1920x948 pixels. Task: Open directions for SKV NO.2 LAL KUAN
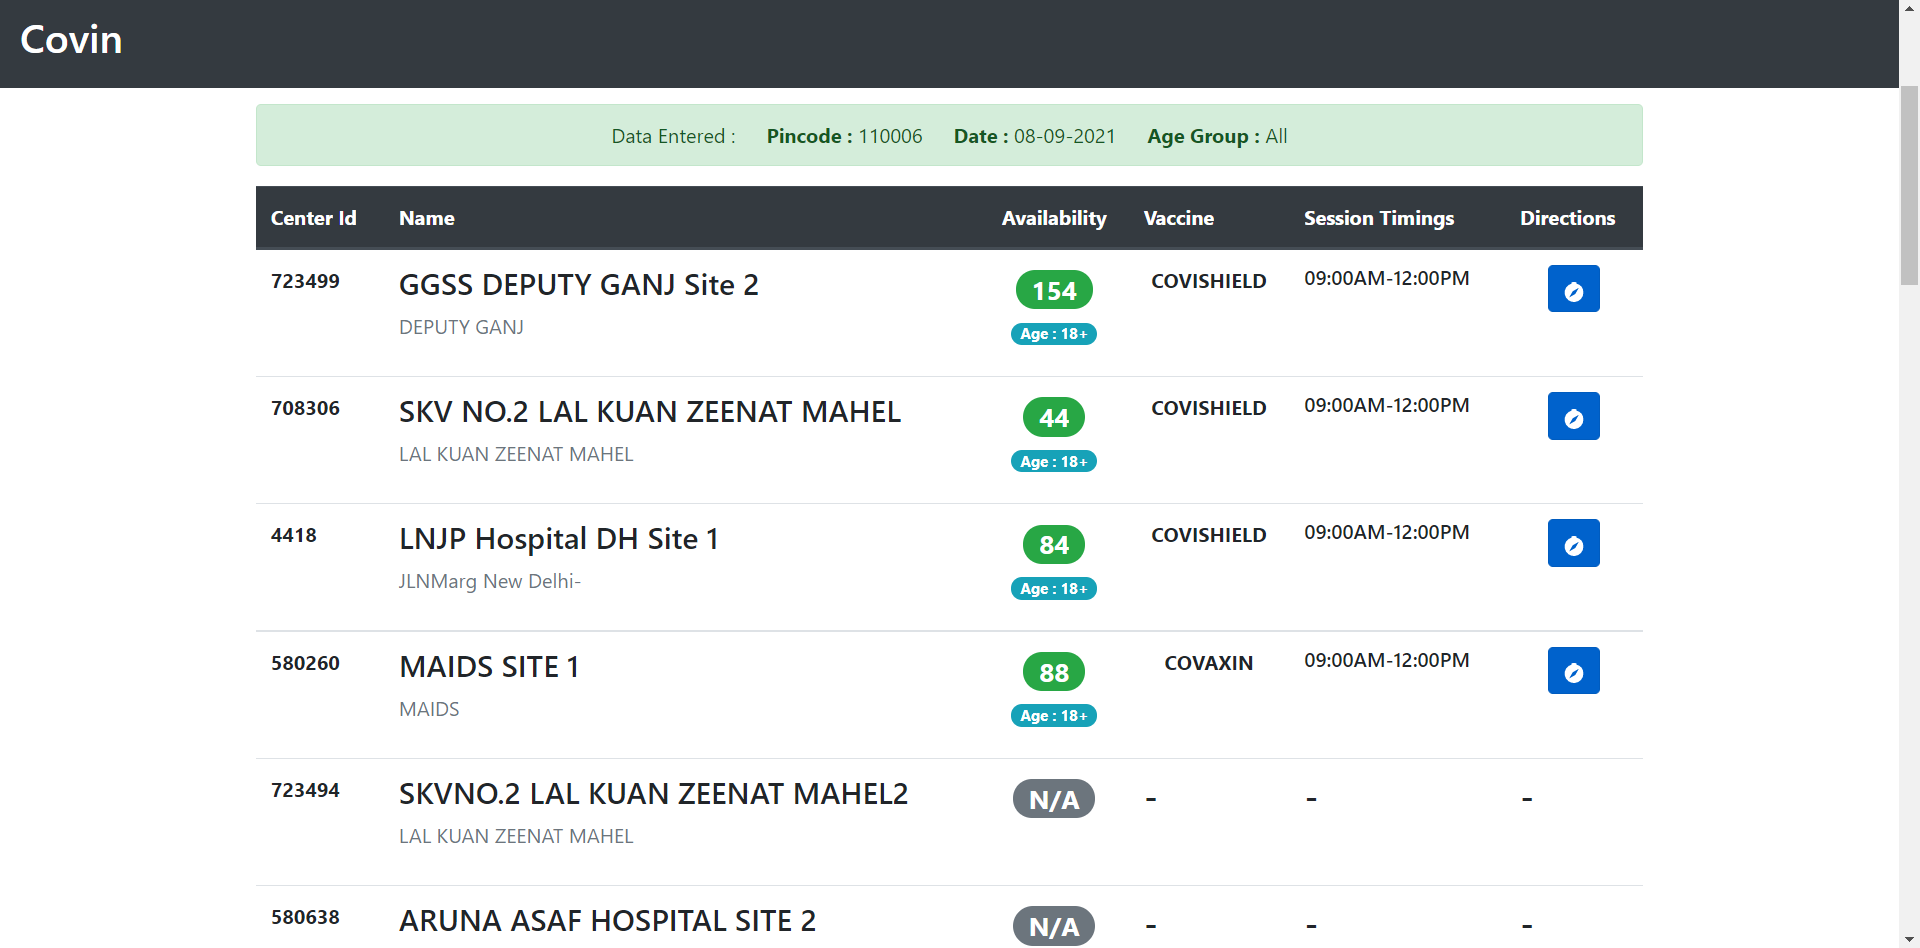point(1573,416)
